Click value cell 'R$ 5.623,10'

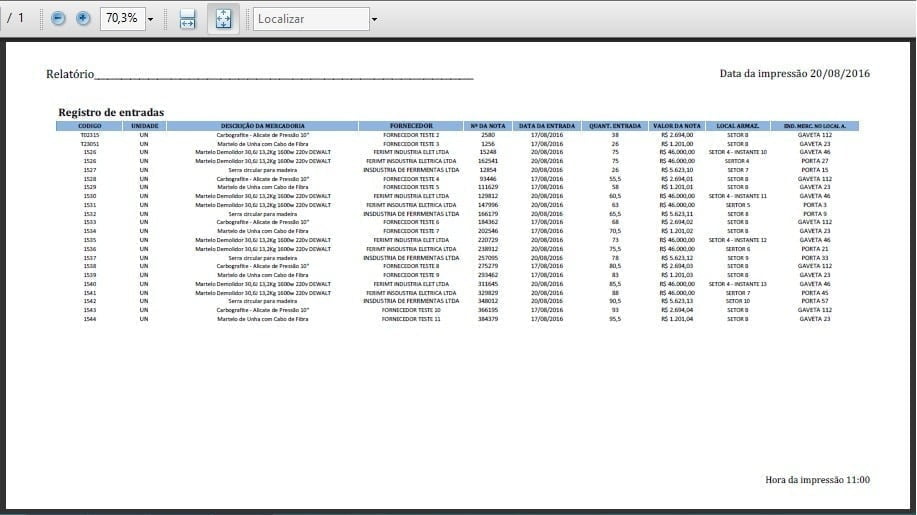click(677, 170)
